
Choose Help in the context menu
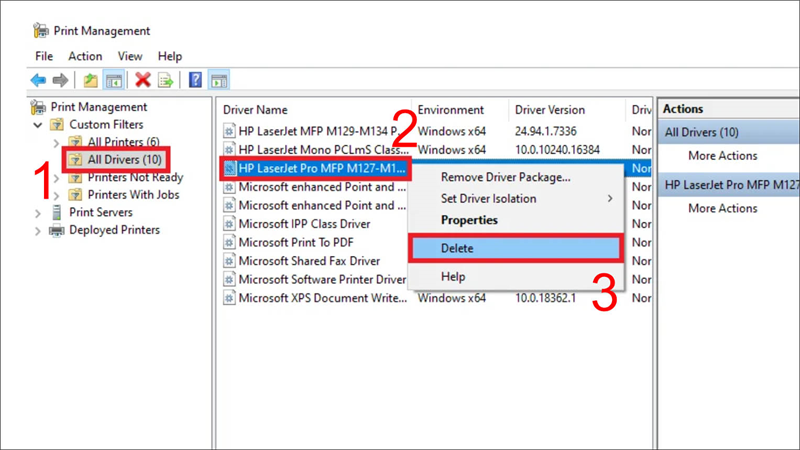point(516,277)
